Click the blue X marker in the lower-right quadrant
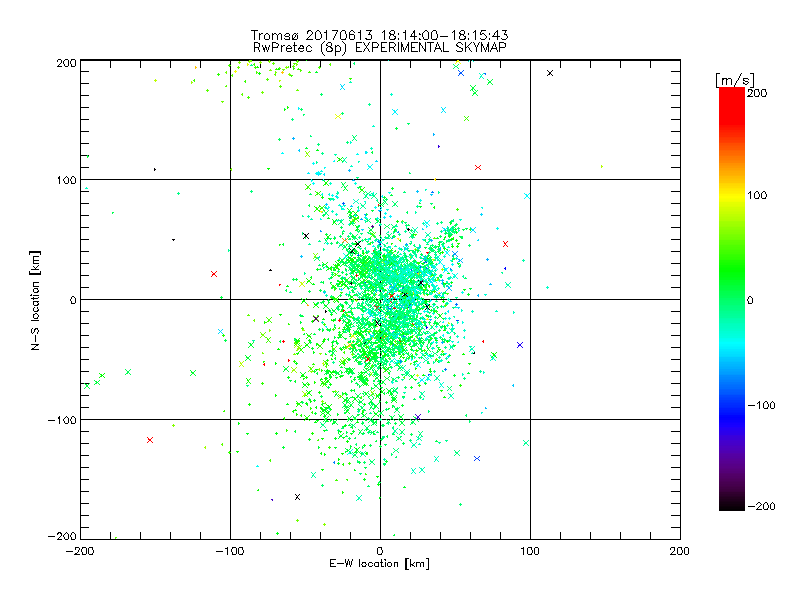Viewport: 800px width, 600px height. click(x=477, y=459)
